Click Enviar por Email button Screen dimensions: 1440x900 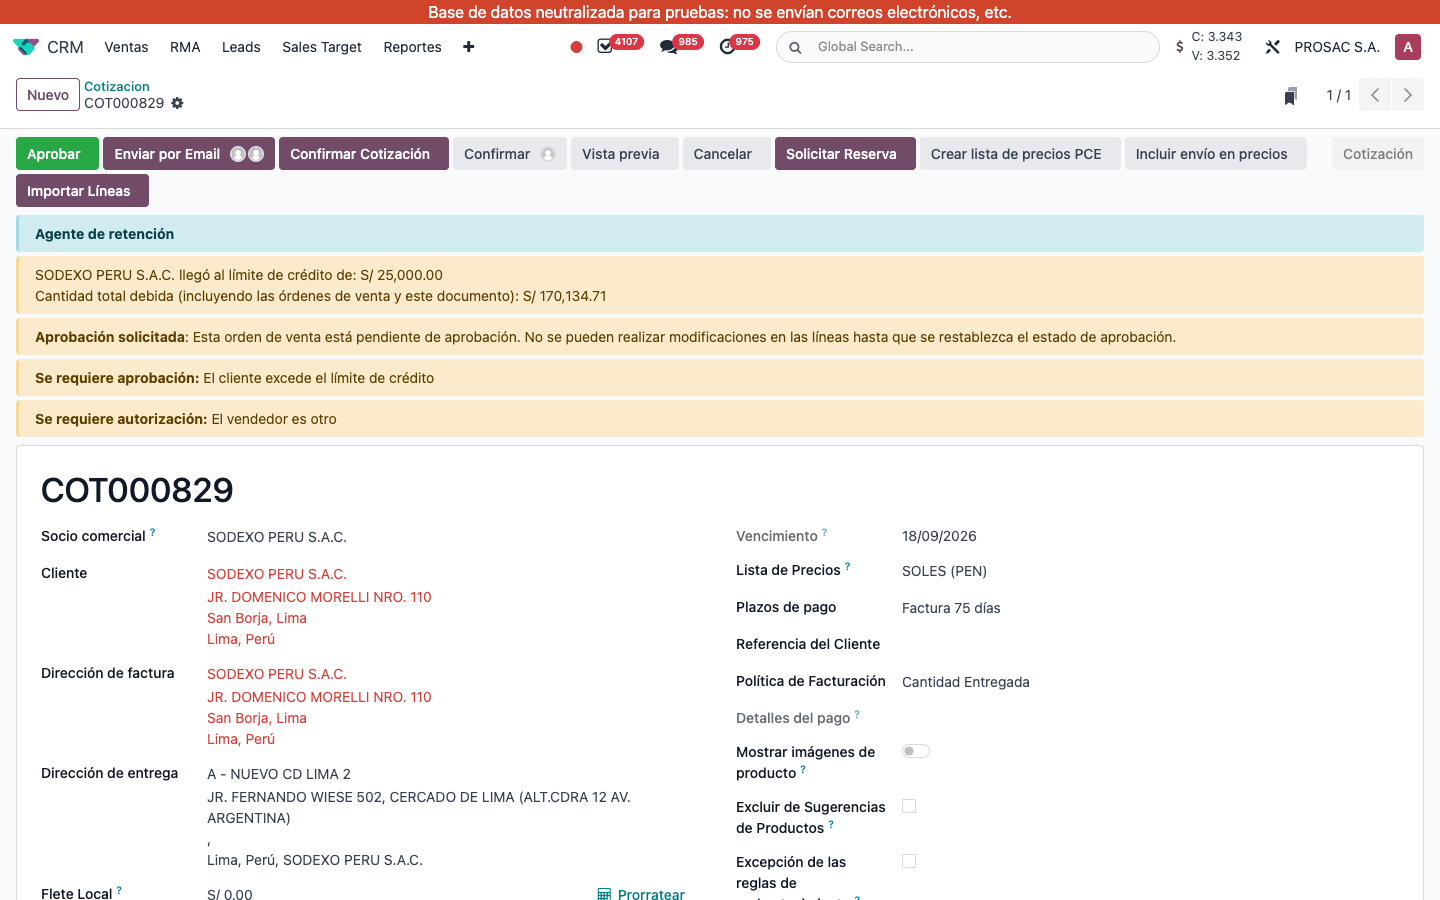pos(189,154)
